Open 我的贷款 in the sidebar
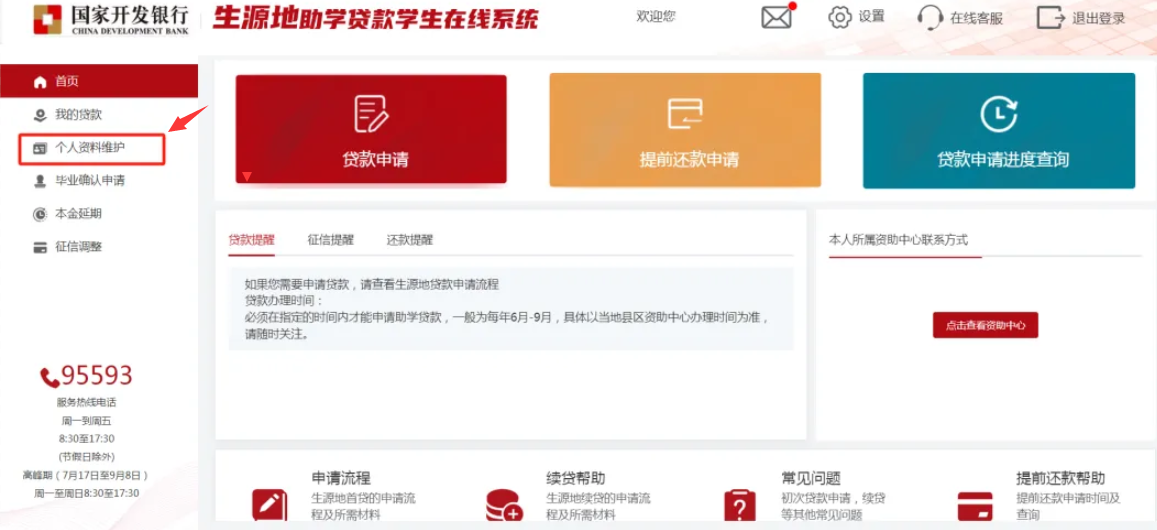 (78, 115)
